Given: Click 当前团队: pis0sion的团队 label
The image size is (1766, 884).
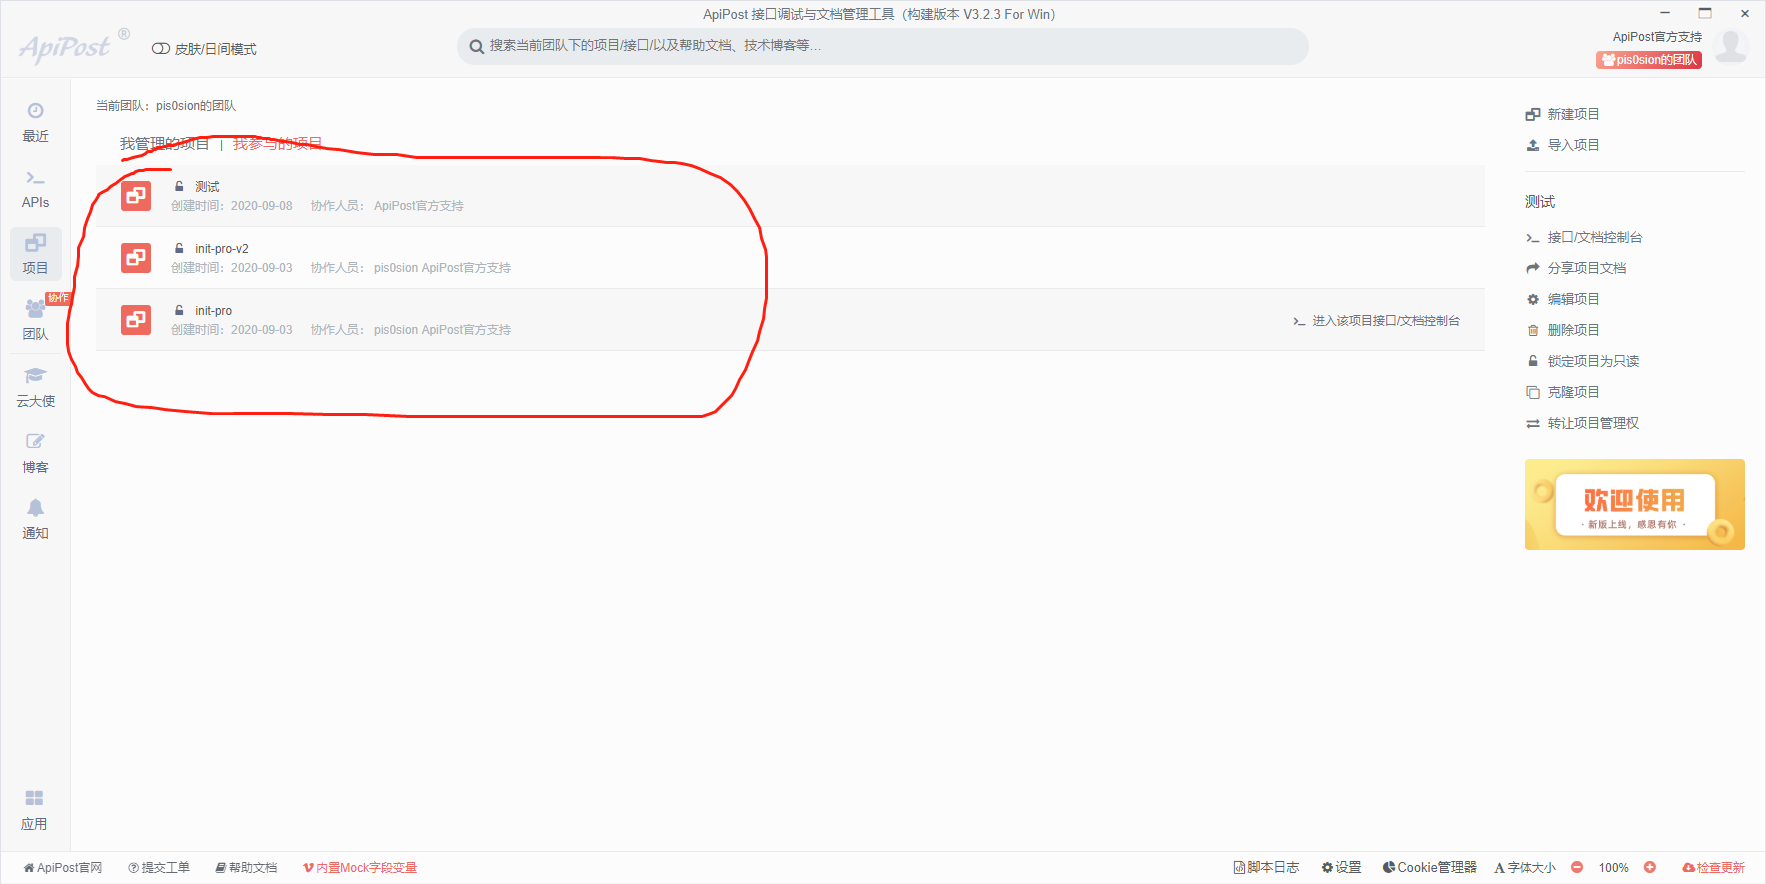Looking at the screenshot, I should pyautogui.click(x=166, y=106).
